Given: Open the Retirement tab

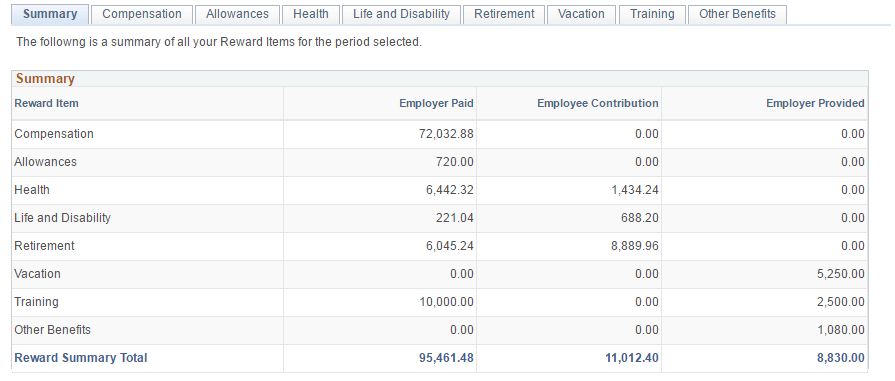Looking at the screenshot, I should pyautogui.click(x=504, y=14).
